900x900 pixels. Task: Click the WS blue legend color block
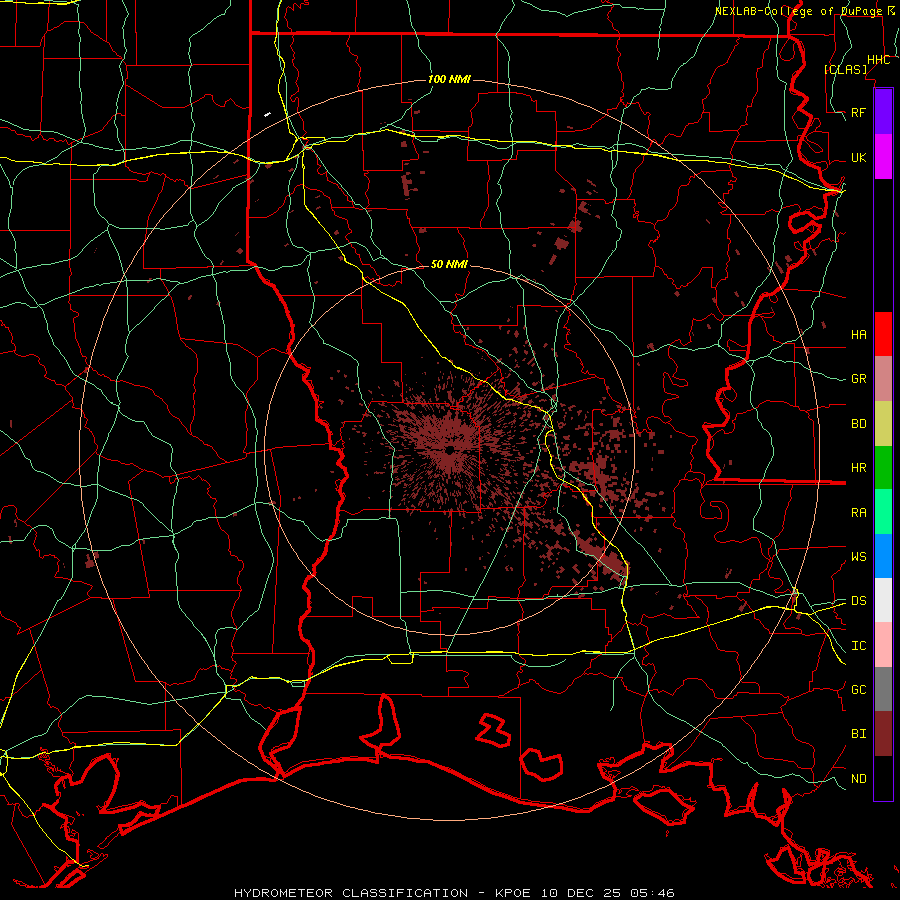click(883, 556)
